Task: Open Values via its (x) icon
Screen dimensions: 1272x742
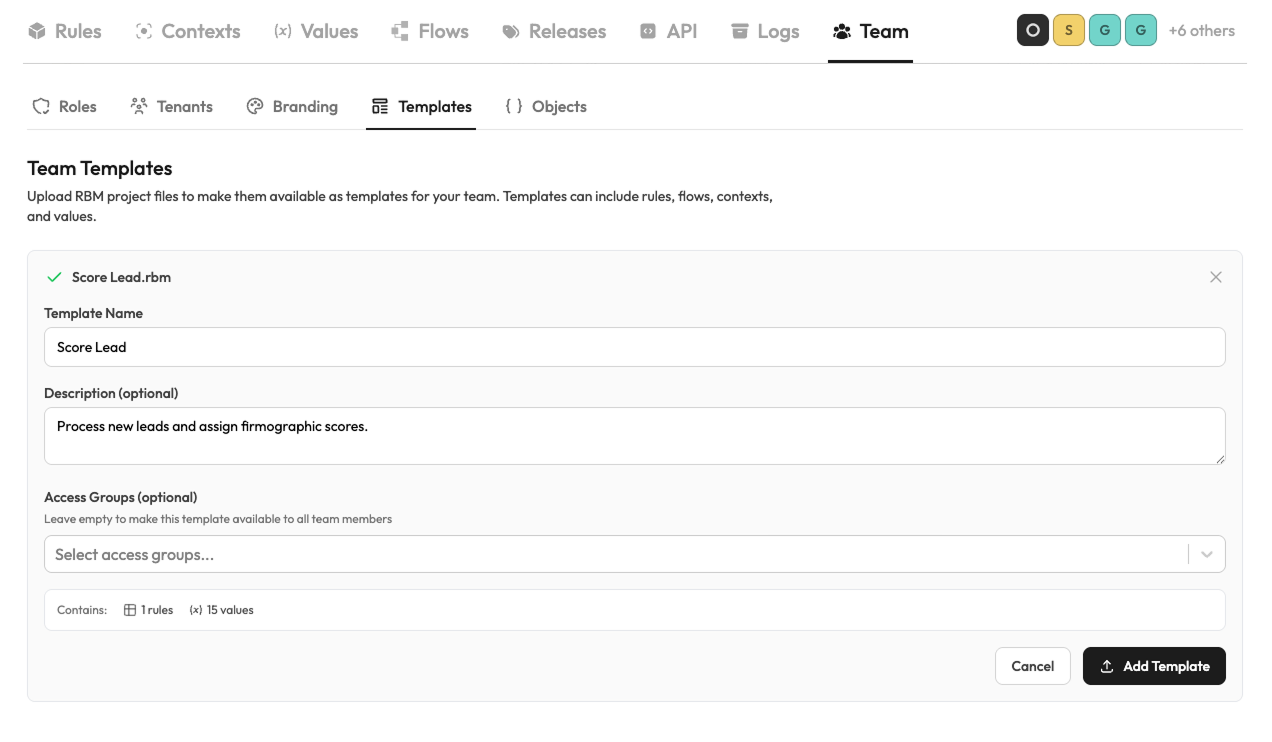Action: 283,30
